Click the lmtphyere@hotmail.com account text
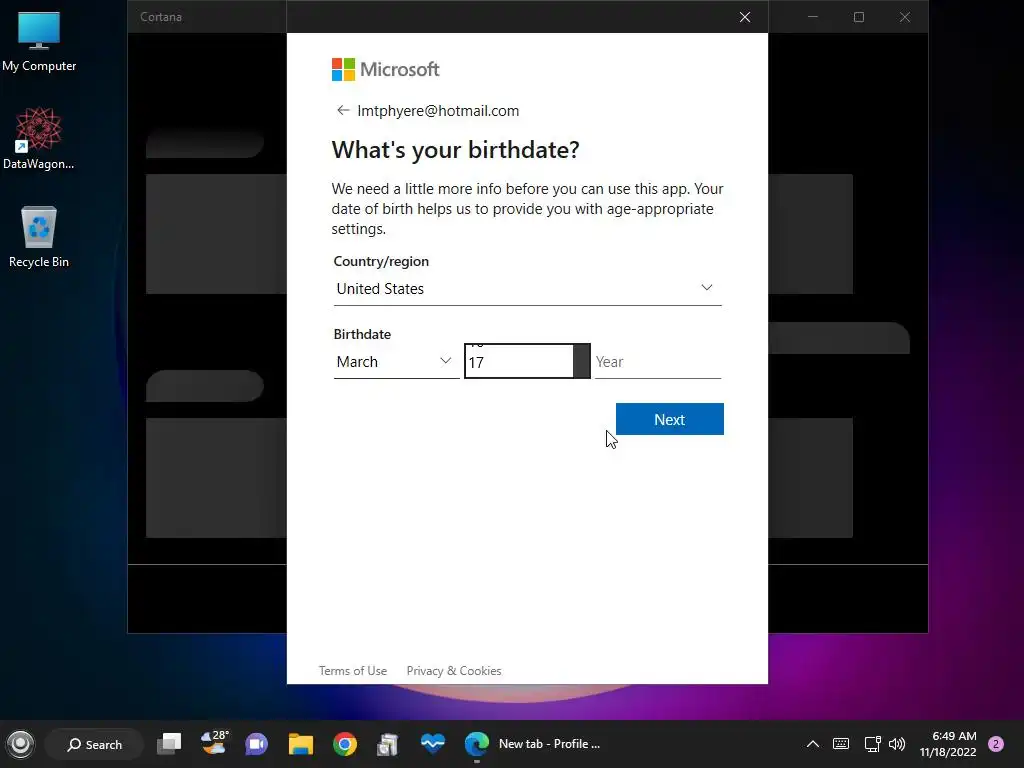This screenshot has height=768, width=1024. tap(438, 111)
